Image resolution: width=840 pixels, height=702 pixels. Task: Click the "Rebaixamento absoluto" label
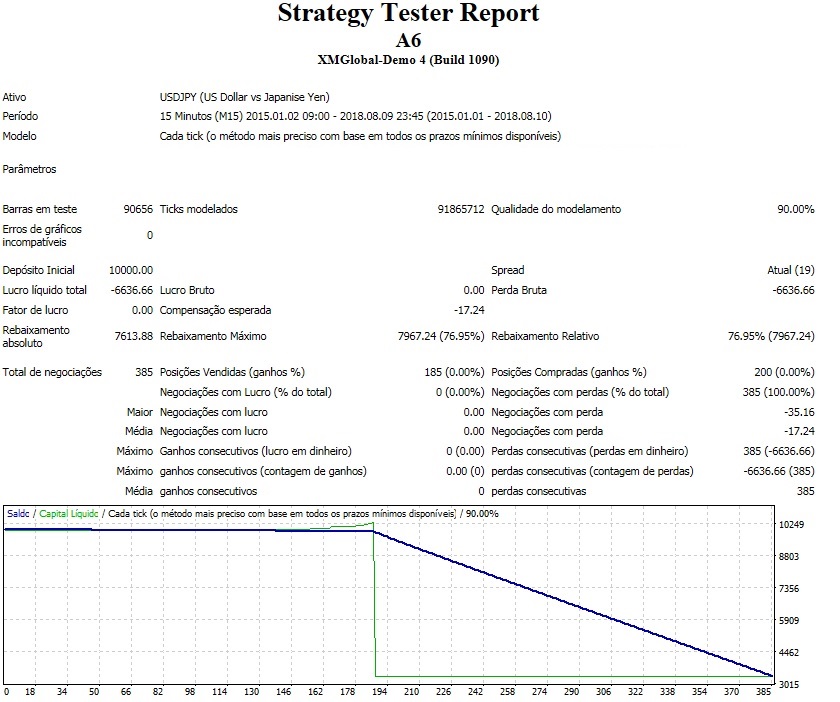[x=36, y=337]
